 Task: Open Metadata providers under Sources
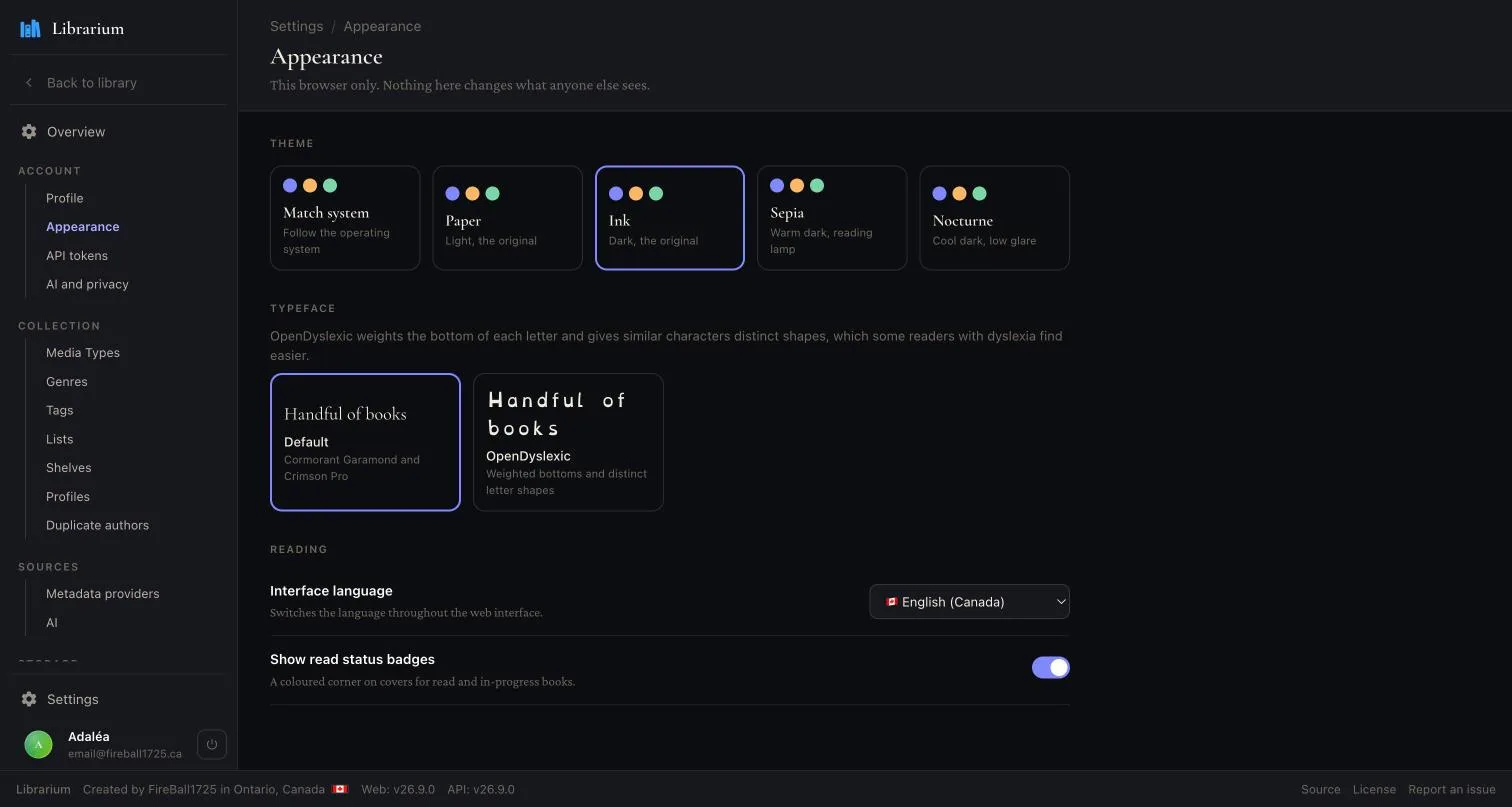(x=103, y=594)
